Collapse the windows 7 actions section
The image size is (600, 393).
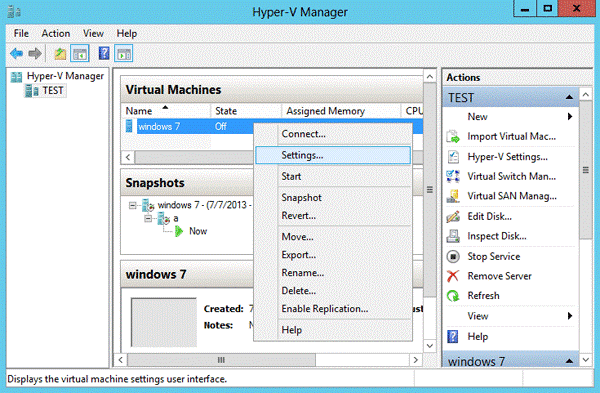(x=569, y=361)
